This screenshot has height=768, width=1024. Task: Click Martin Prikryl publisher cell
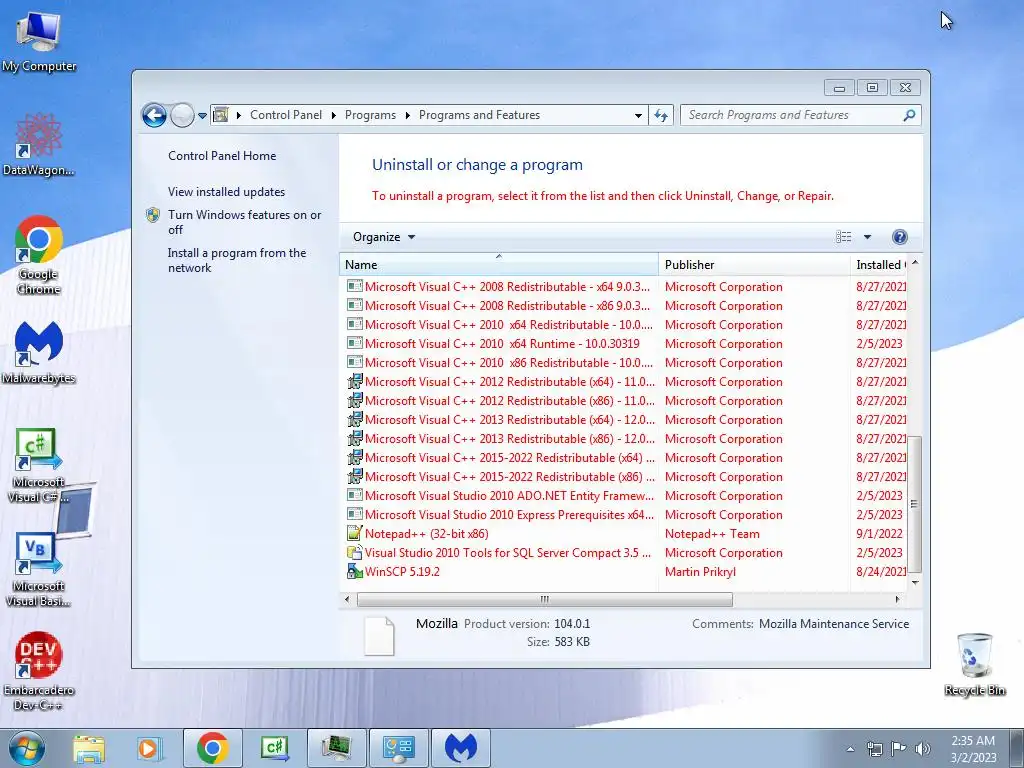[x=700, y=571]
